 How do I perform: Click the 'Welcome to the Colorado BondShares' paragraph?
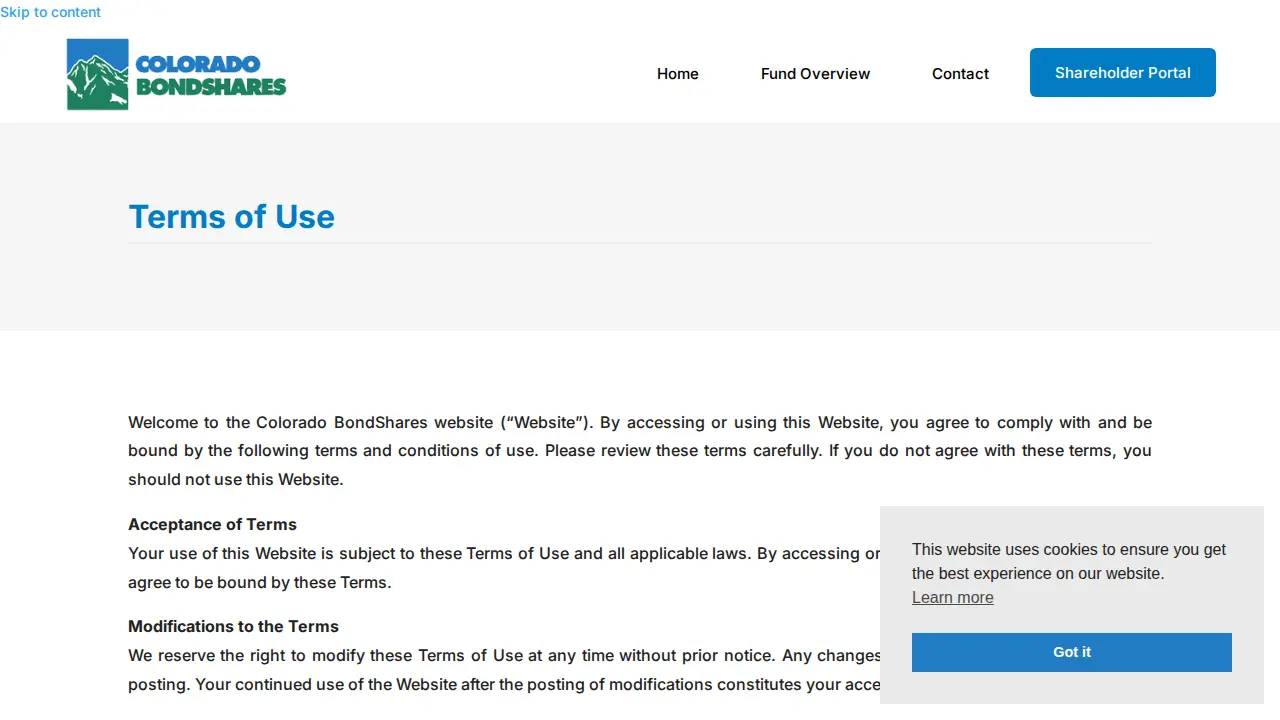pos(640,450)
